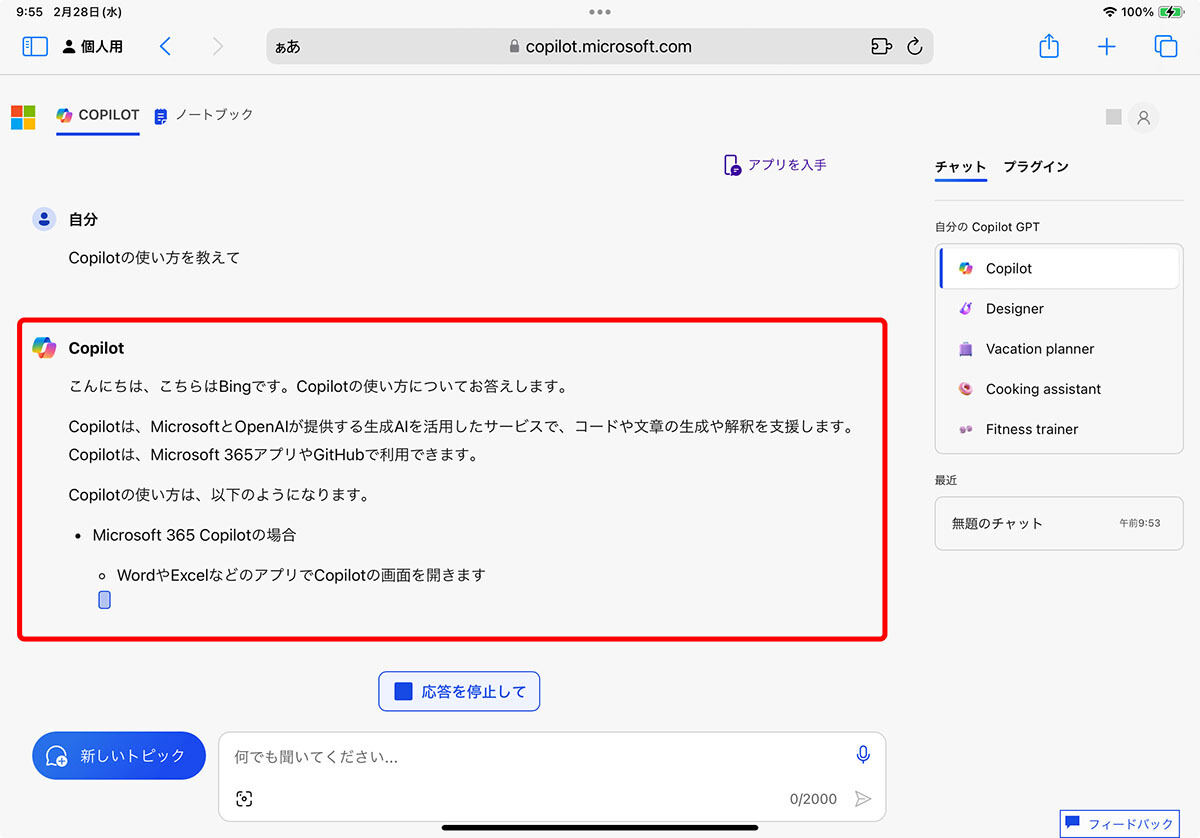Open the account profile avatar icon

point(1144,118)
